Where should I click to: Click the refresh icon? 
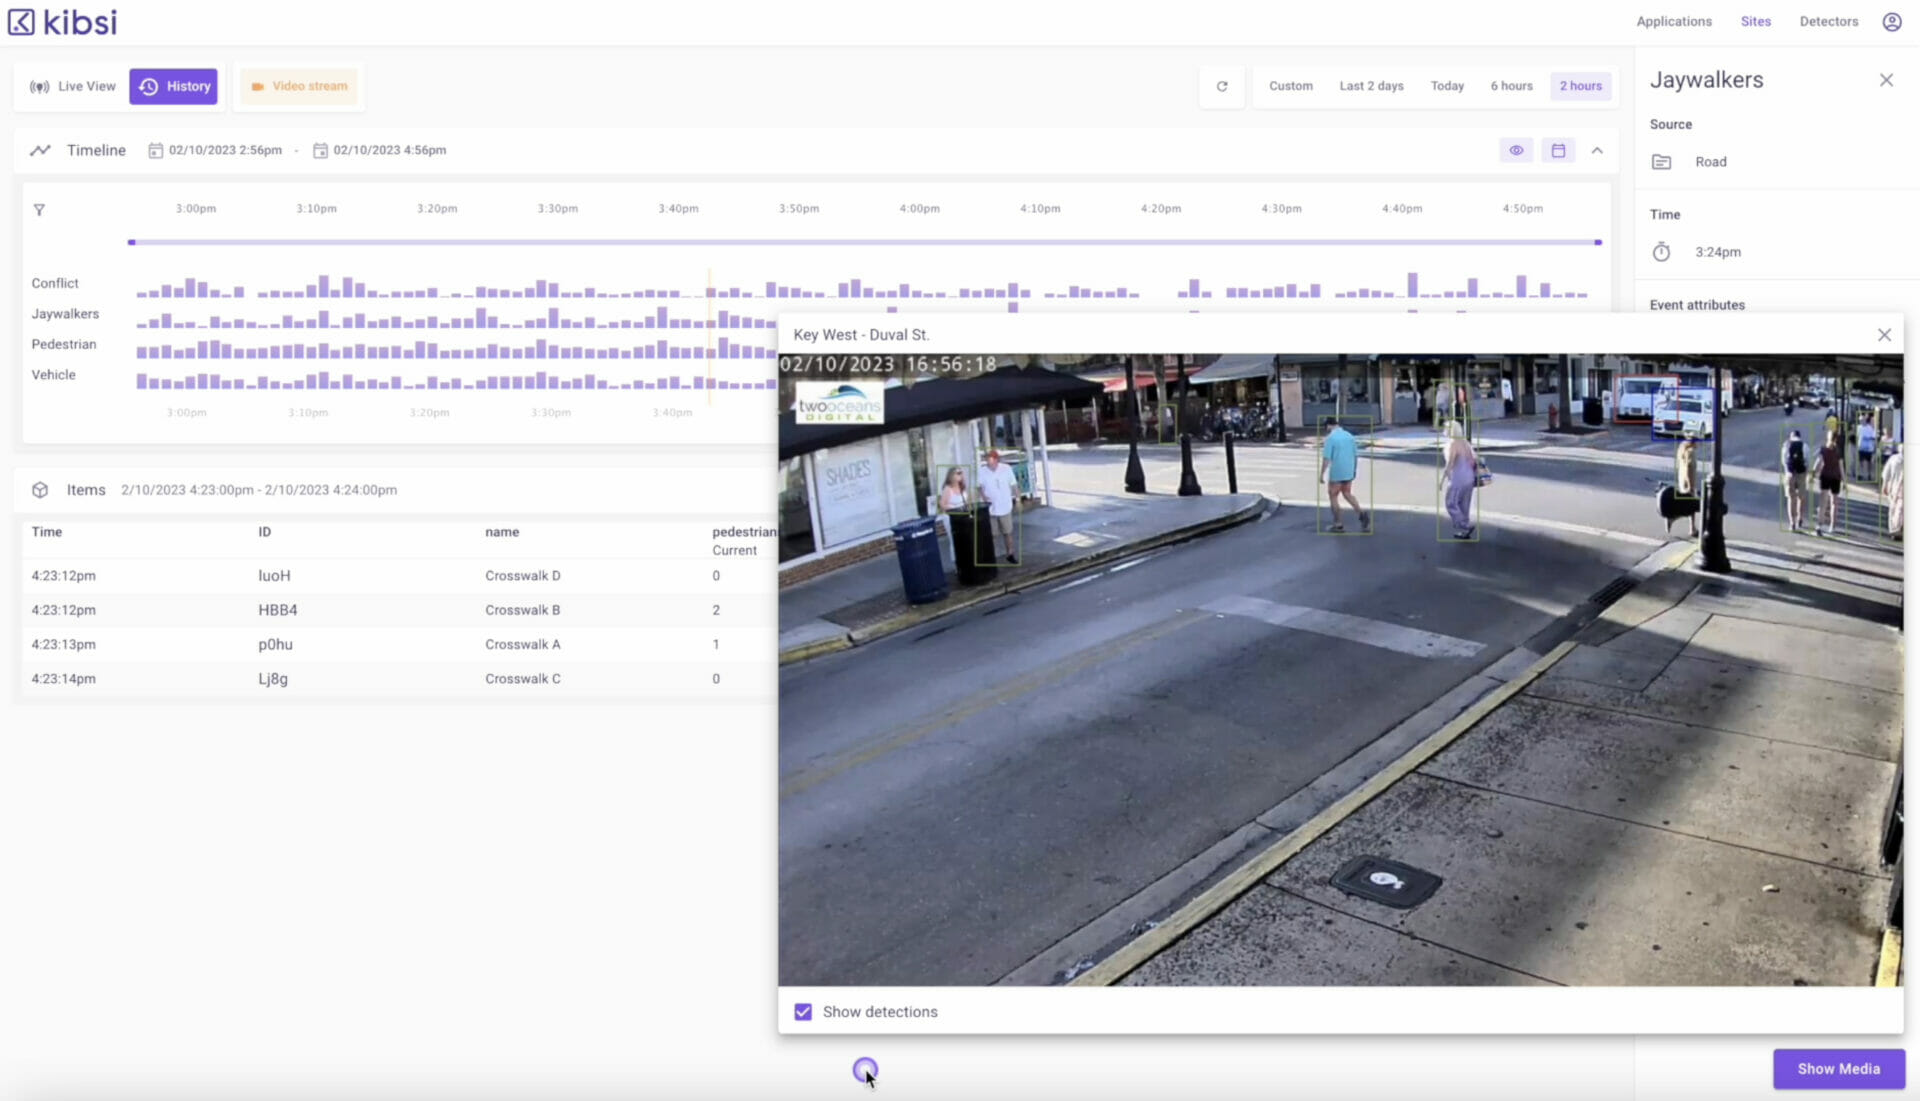coord(1221,86)
